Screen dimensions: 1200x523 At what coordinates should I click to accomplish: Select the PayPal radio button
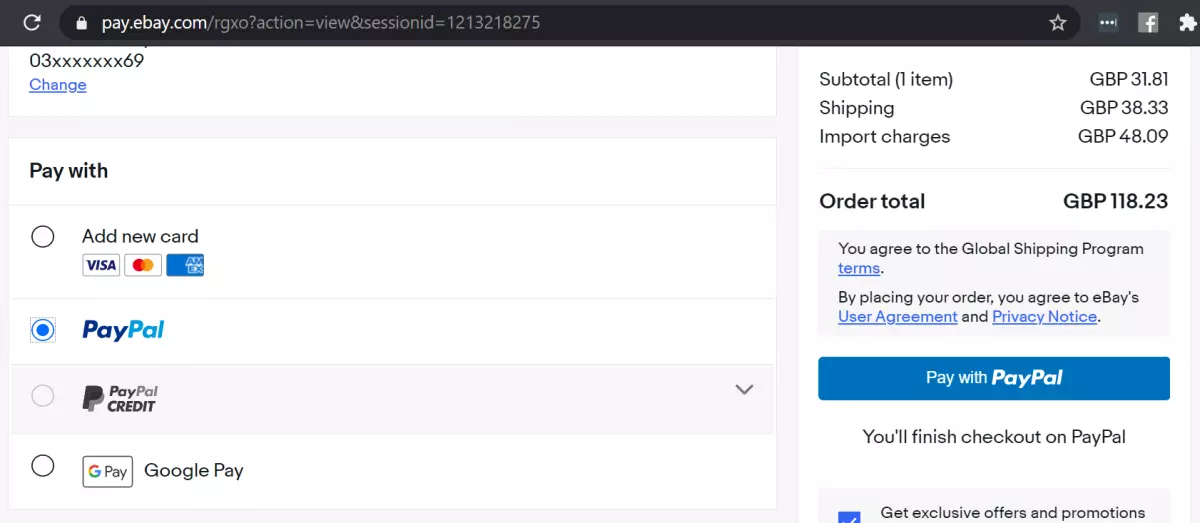coord(43,330)
